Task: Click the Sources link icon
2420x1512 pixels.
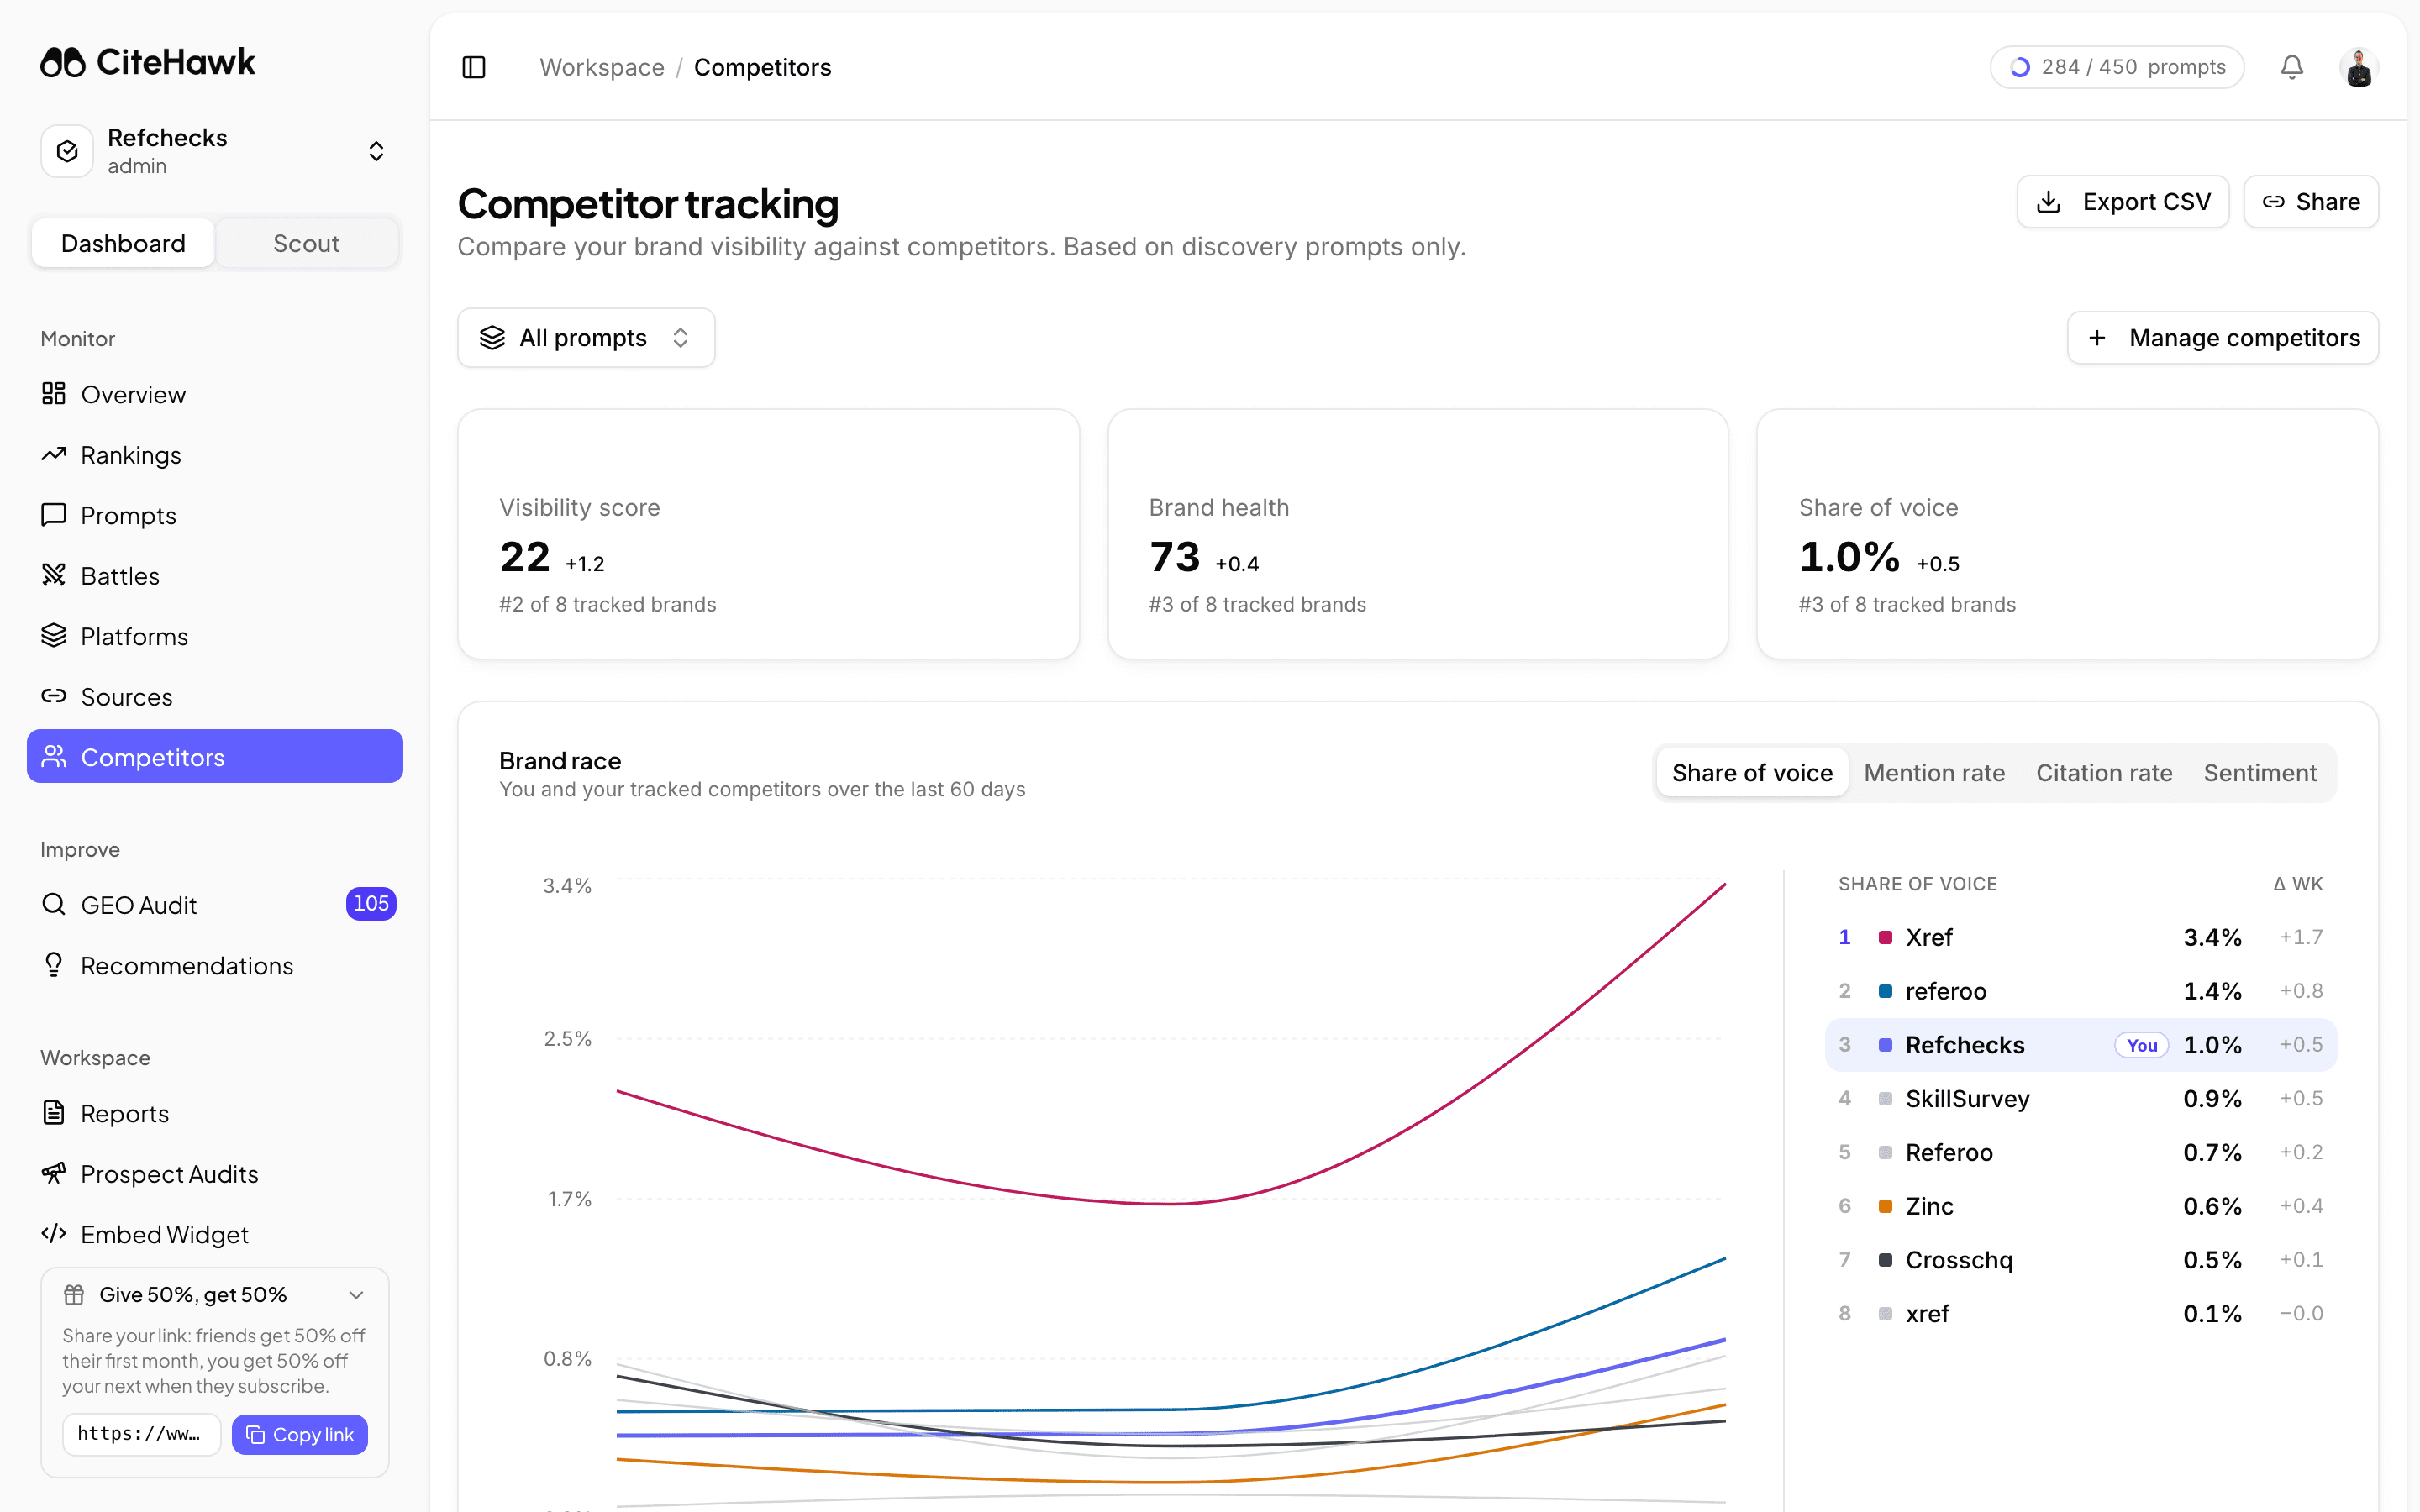Action: click(54, 696)
